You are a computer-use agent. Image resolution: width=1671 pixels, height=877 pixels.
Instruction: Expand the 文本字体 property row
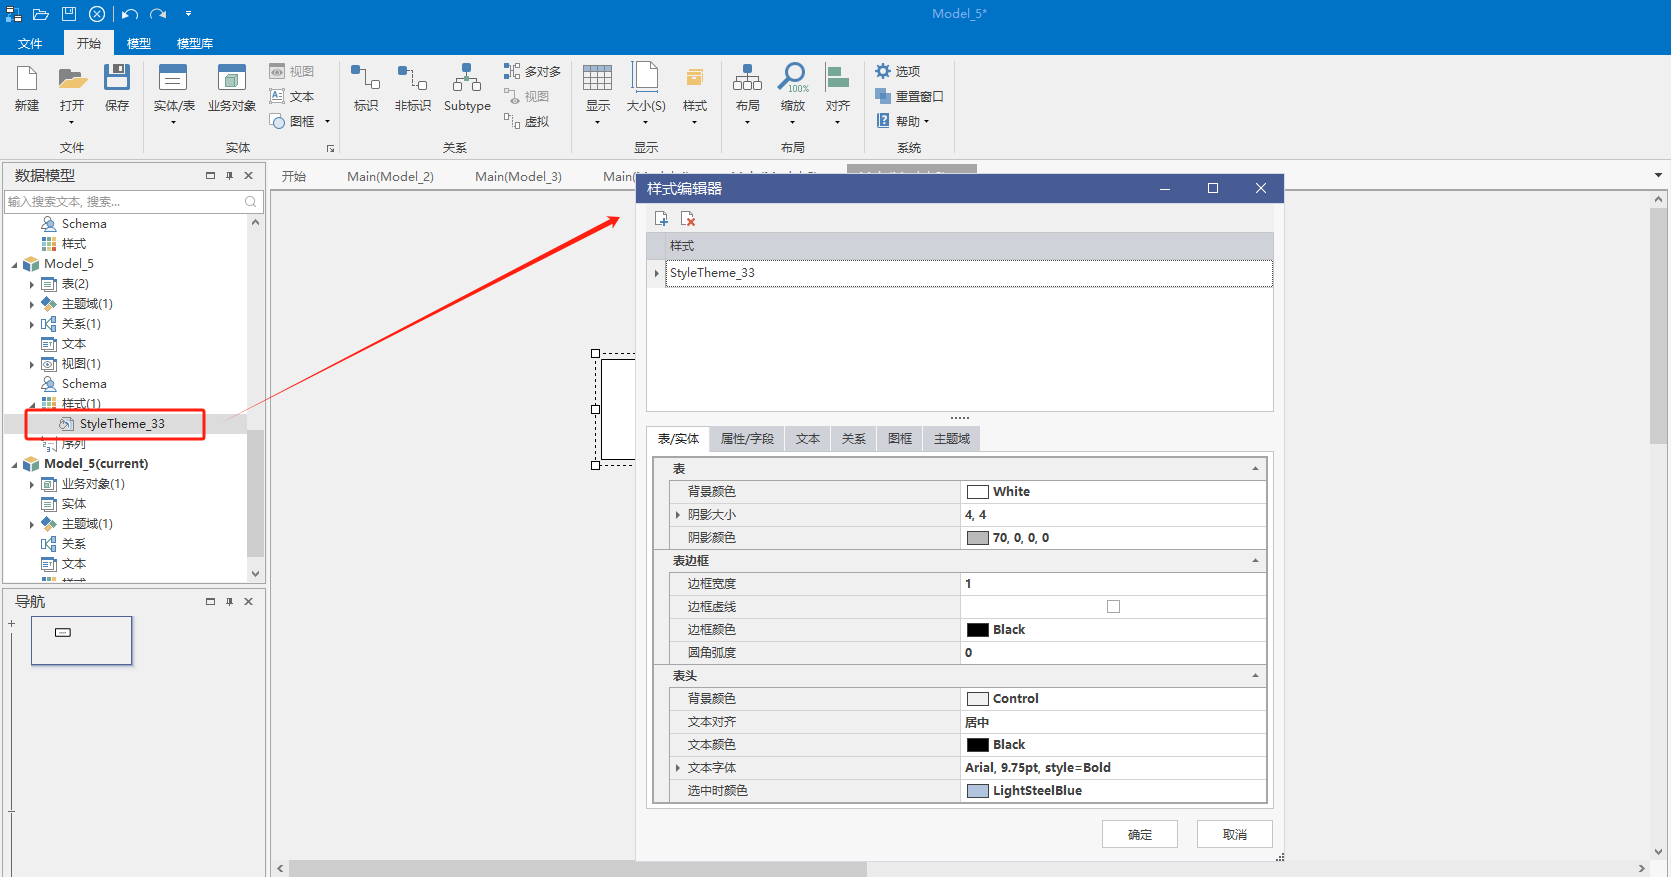pyautogui.click(x=678, y=768)
